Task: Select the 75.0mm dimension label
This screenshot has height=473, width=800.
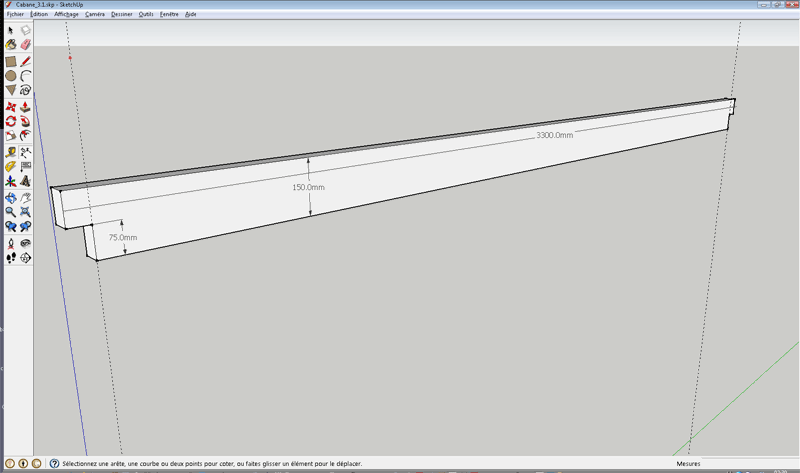Action: [x=122, y=238]
